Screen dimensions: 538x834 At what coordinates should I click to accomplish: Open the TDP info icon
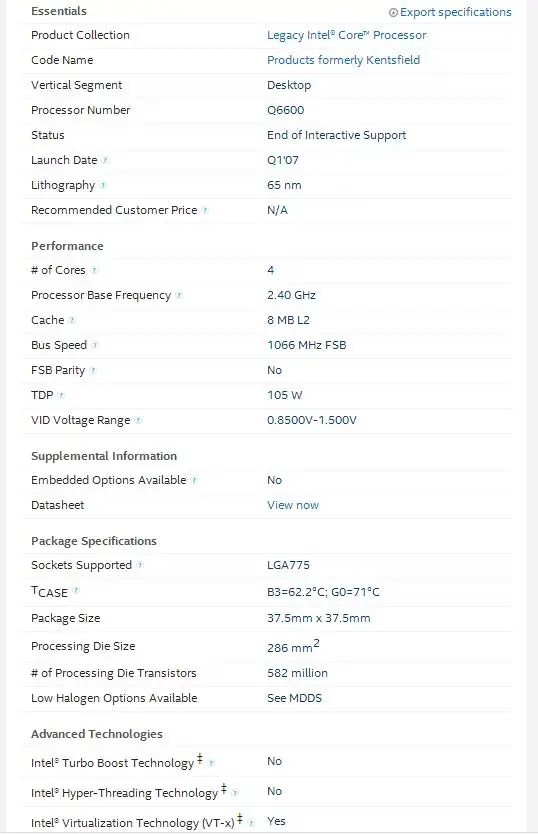click(x=61, y=395)
